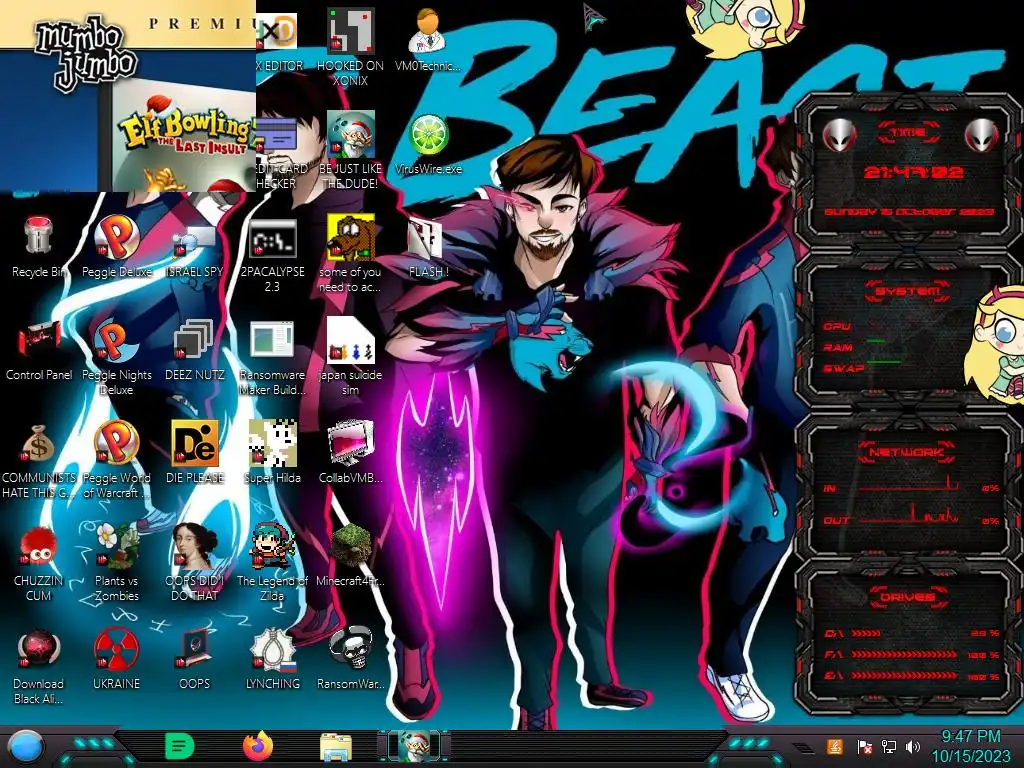Open Peggle World of Warcraft icon
Viewport: 1024px width, 768px height.
[x=116, y=461]
